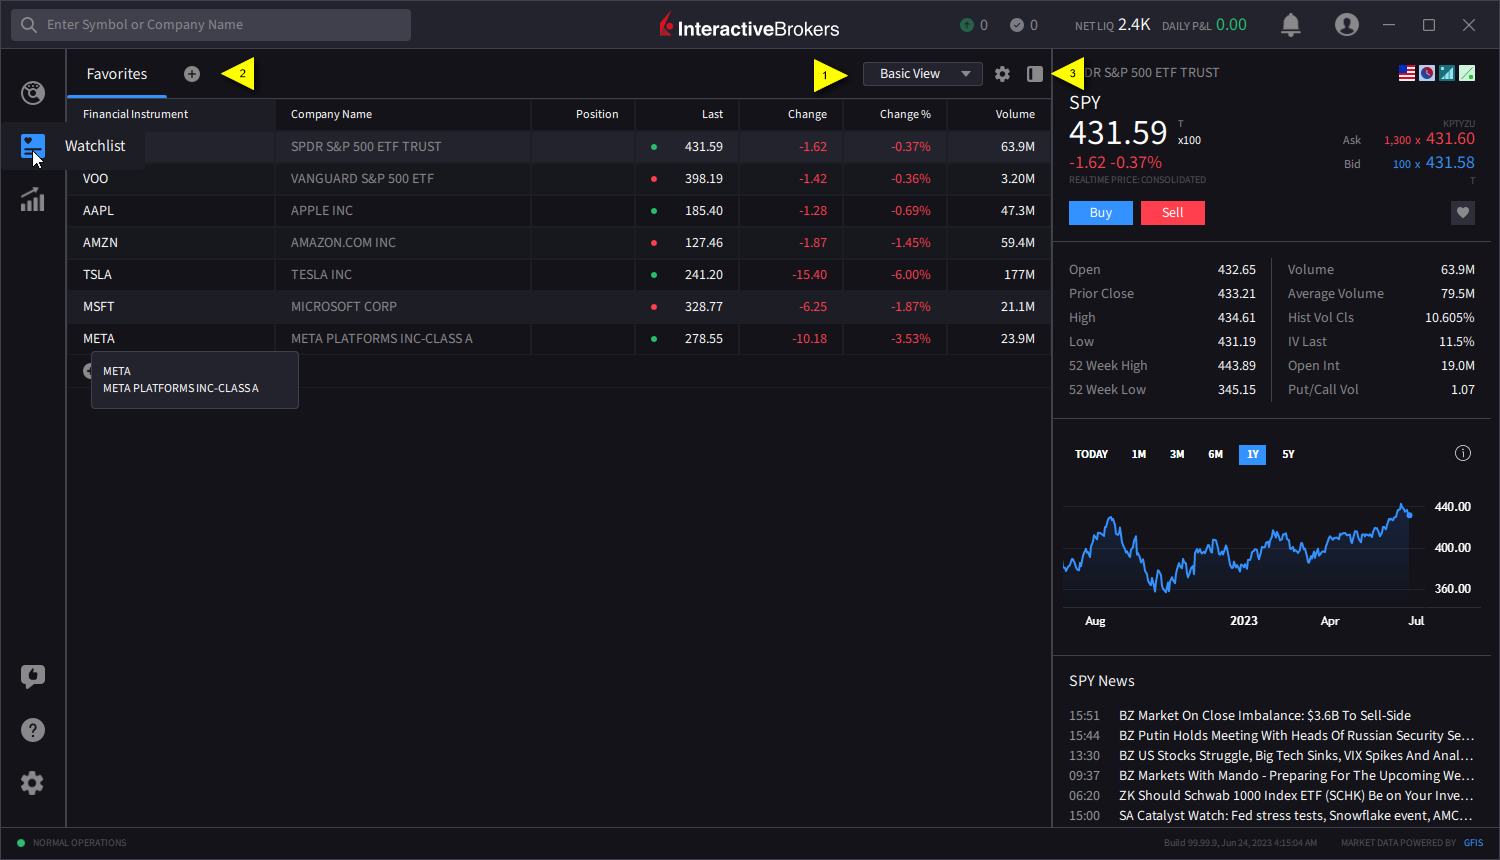Sort by Change % column header
Screen dimensions: 1500x860
pyautogui.click(x=905, y=114)
